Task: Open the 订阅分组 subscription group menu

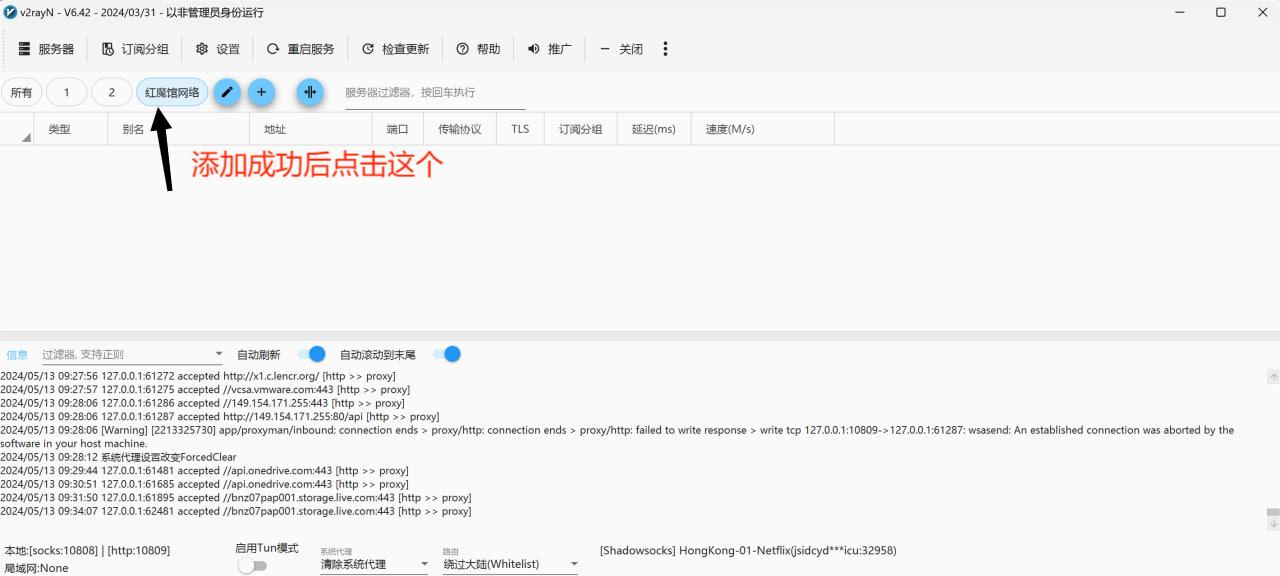Action: [x=135, y=49]
